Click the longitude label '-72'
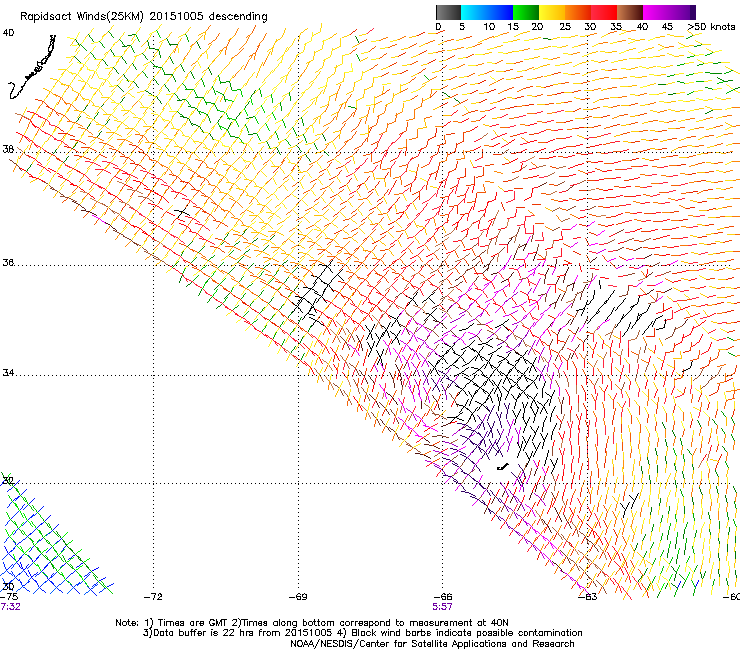The width and height of the screenshot is (740, 650). point(153,597)
